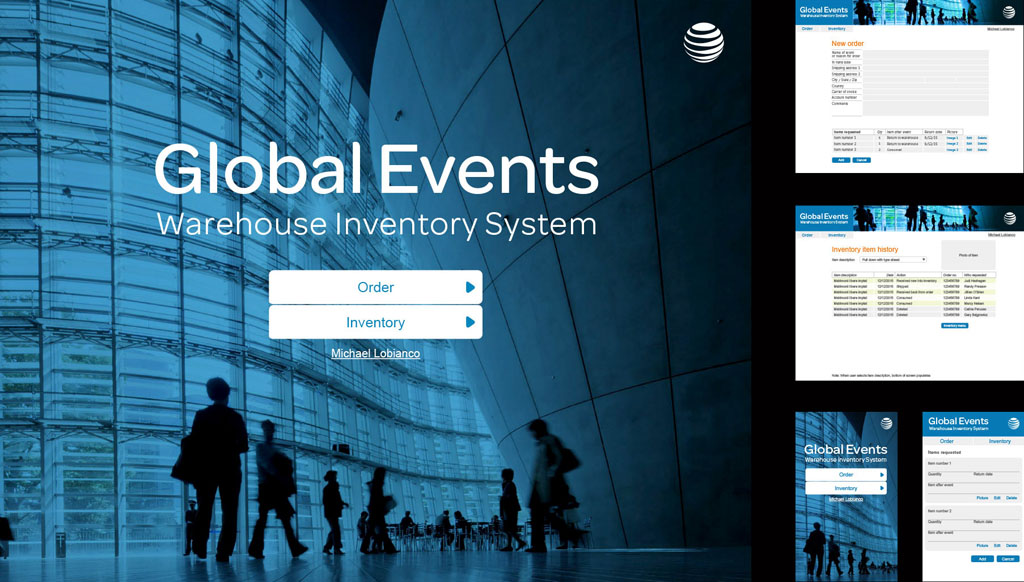Image resolution: width=1024 pixels, height=582 pixels.
Task: Click the AT&T globe in Inventory item history header
Action: [1009, 219]
